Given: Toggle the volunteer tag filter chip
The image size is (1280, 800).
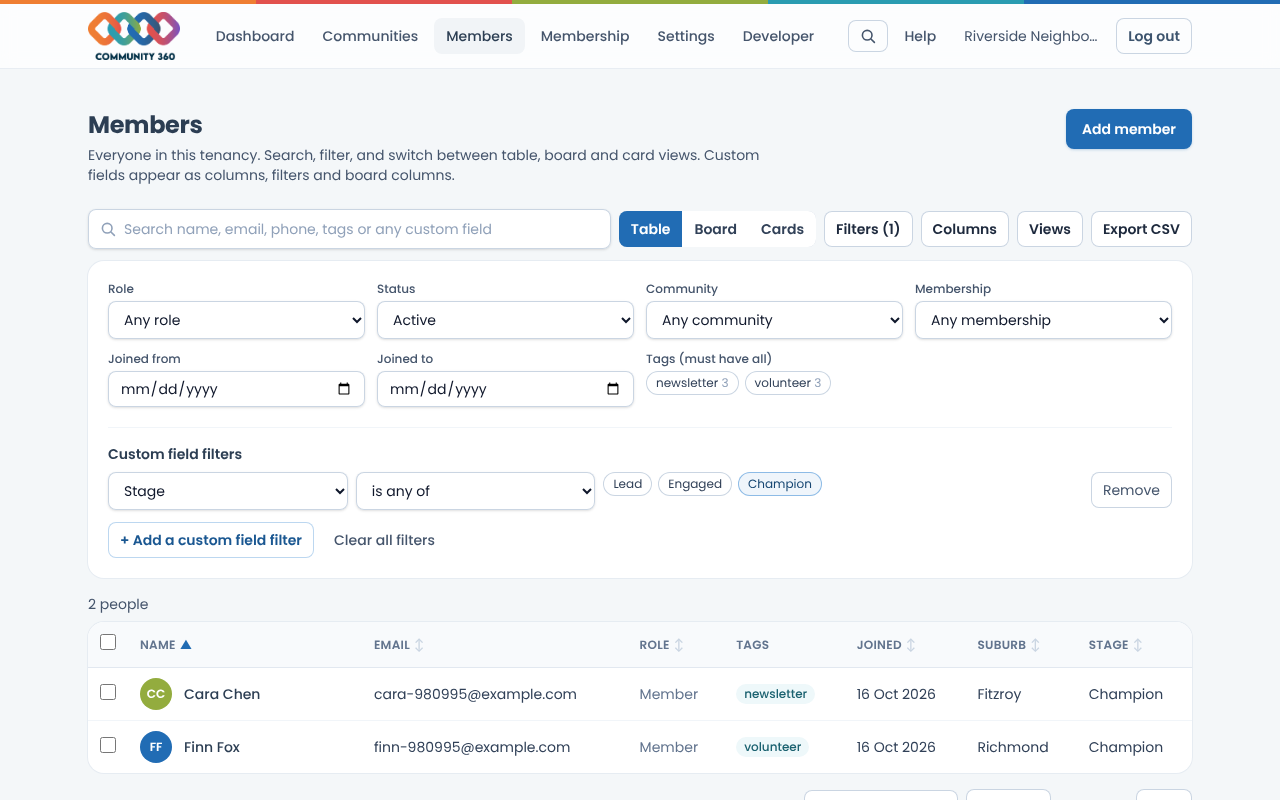Looking at the screenshot, I should coord(788,383).
